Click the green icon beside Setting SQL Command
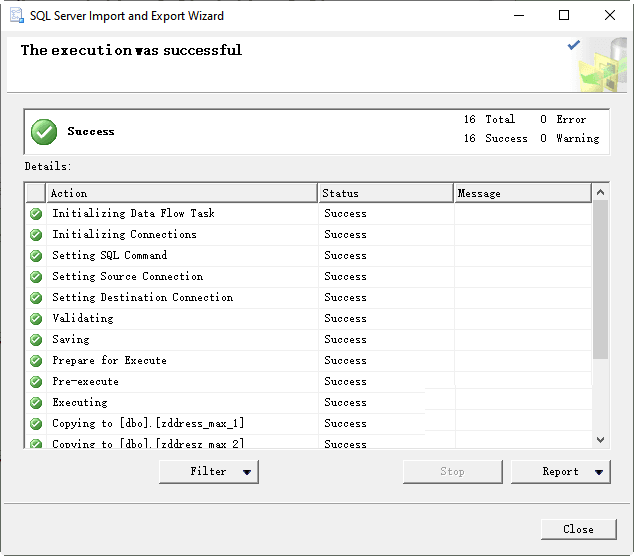This screenshot has height=556, width=634. click(36, 256)
